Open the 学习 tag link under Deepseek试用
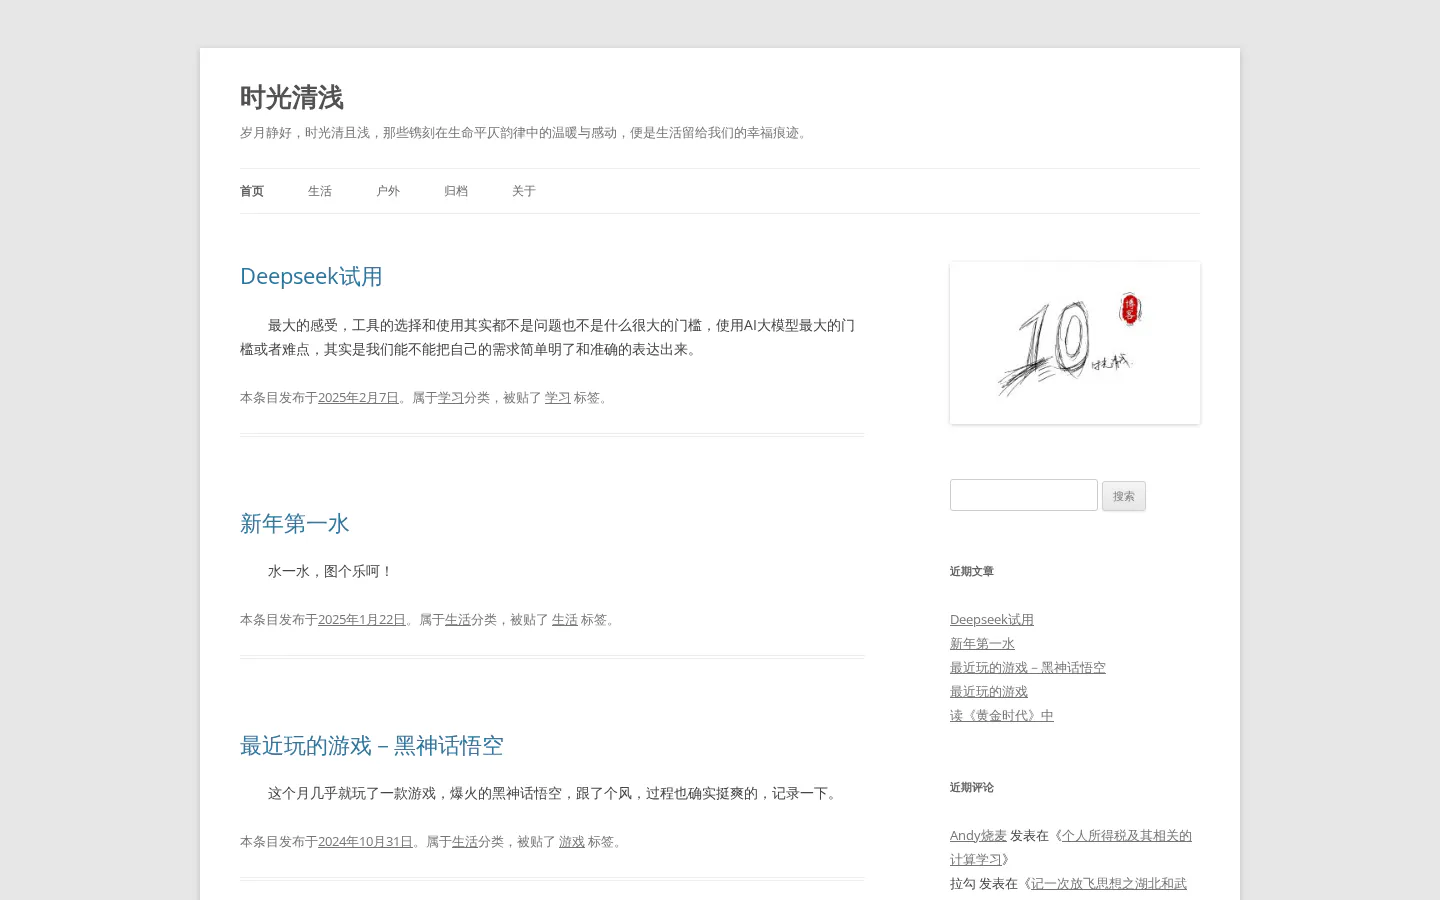This screenshot has width=1440, height=900. 558,397
